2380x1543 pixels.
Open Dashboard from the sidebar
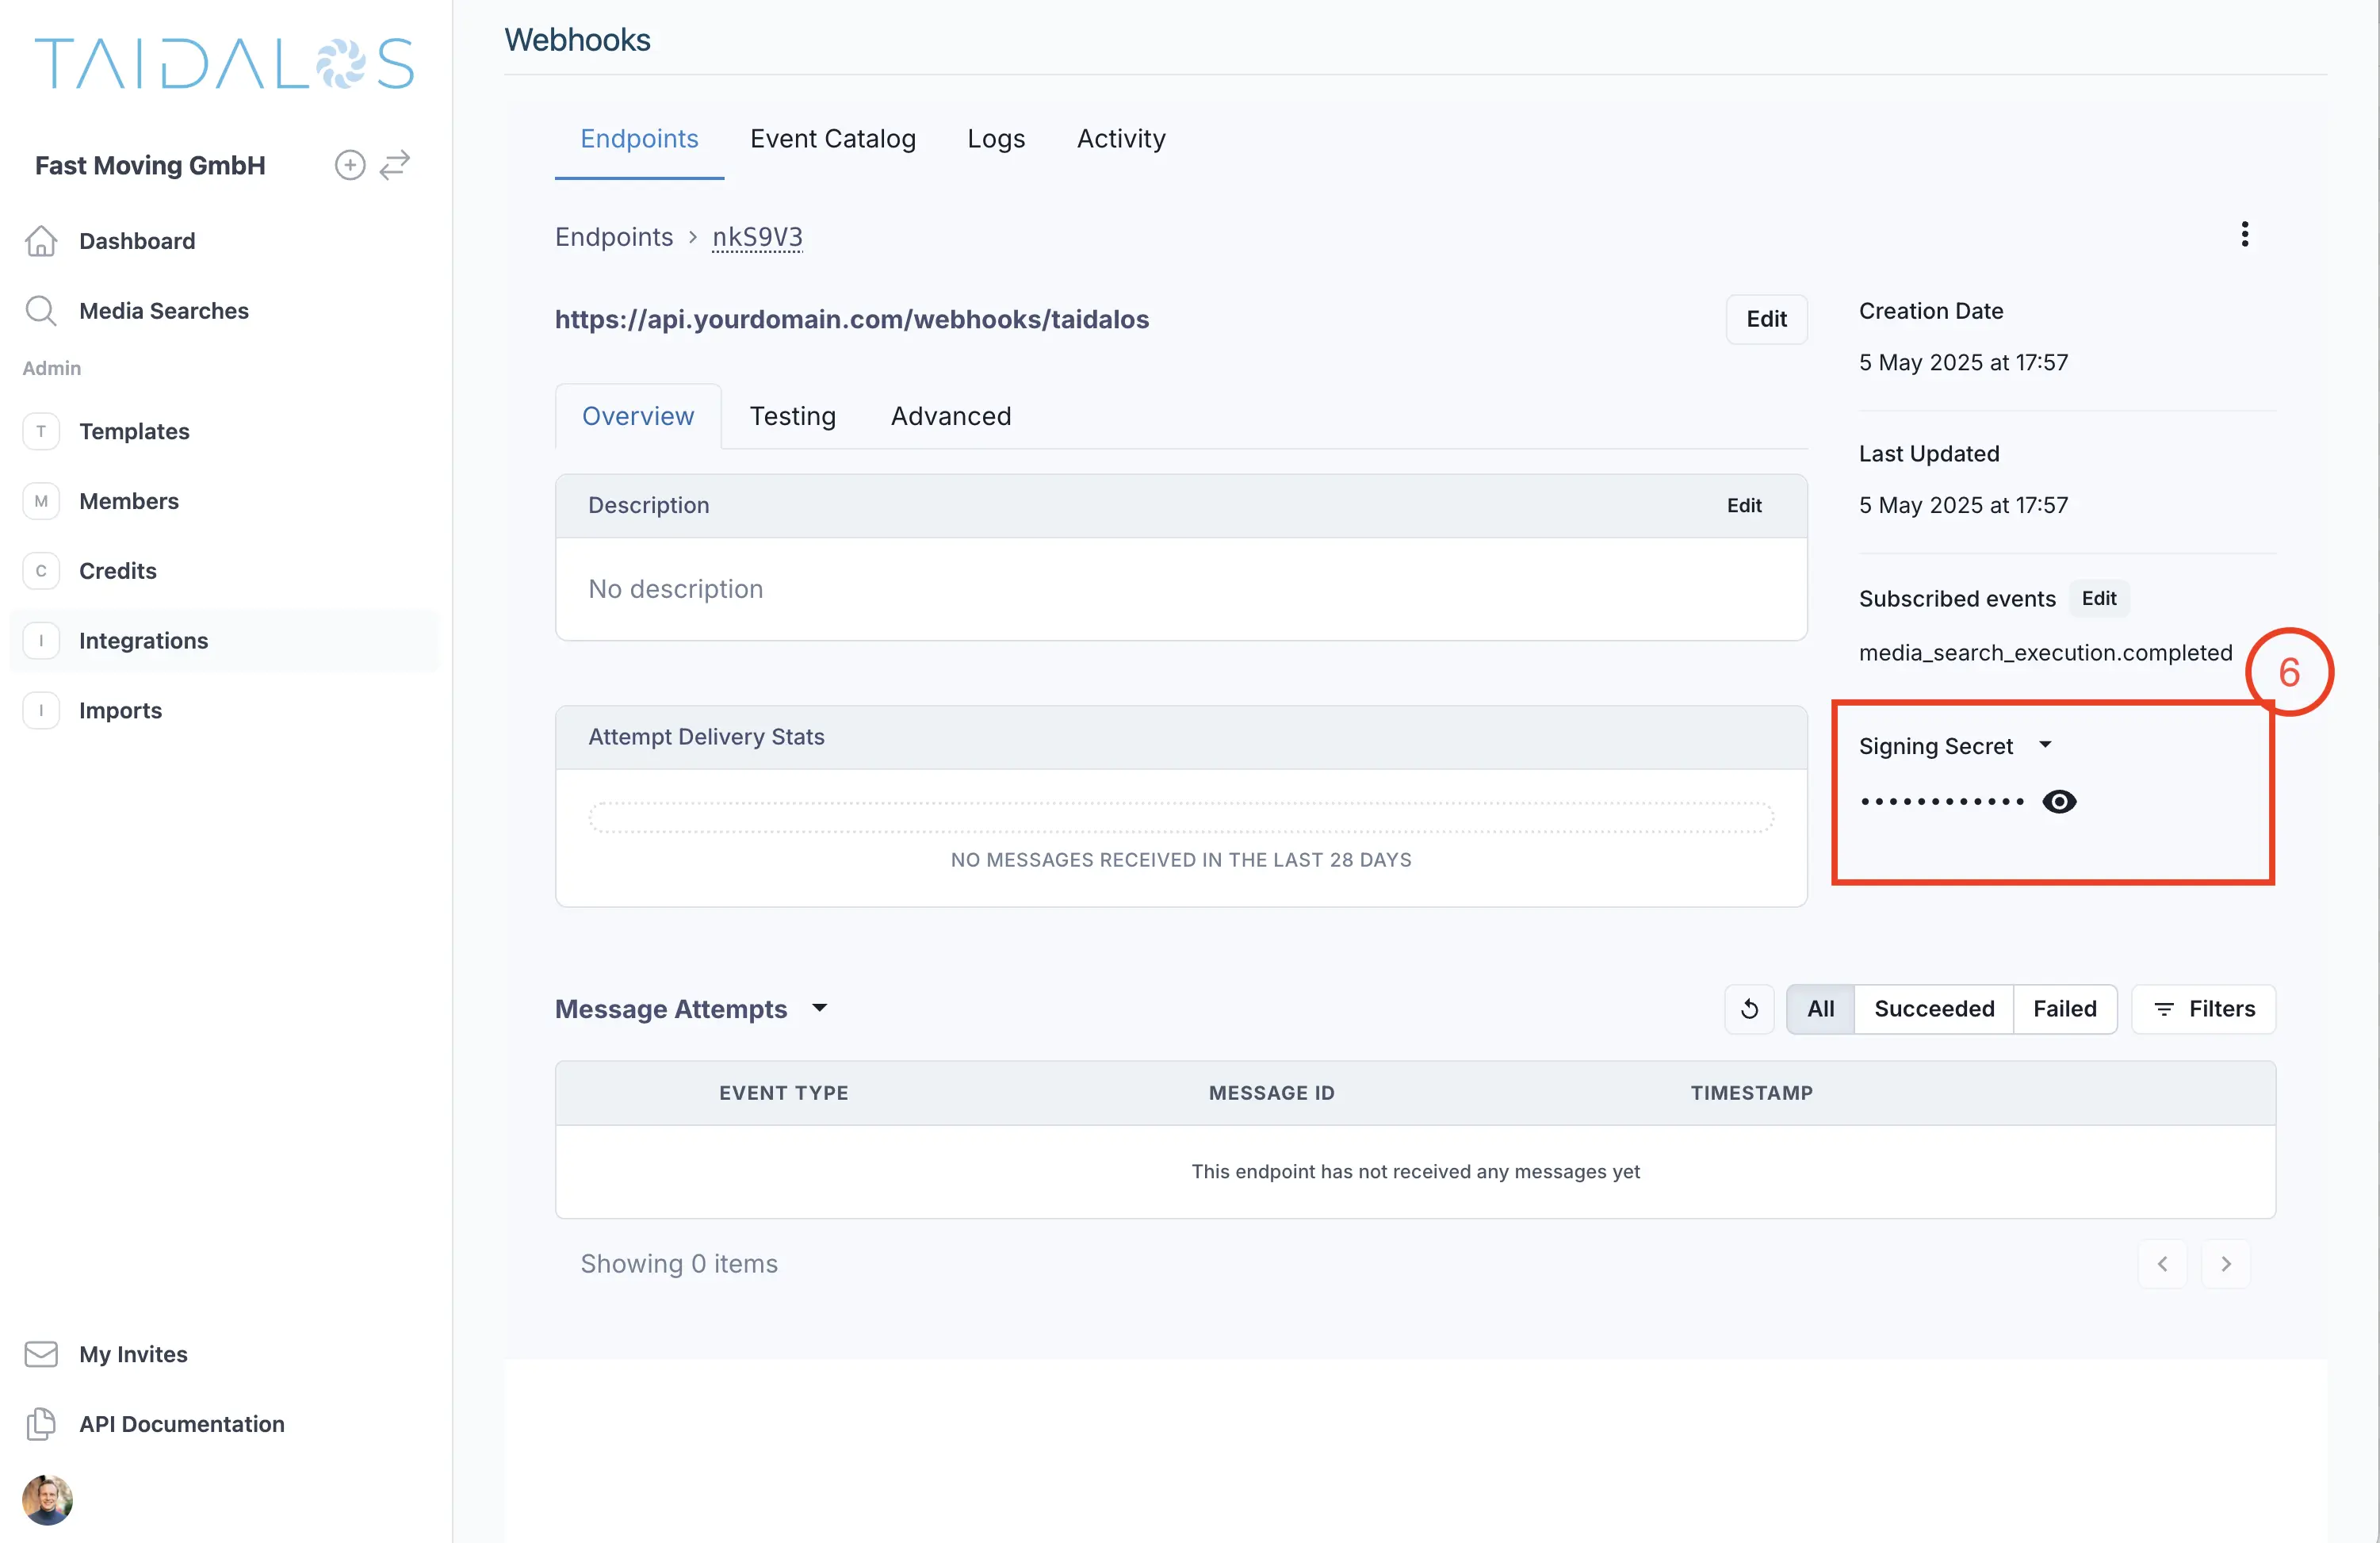137,241
